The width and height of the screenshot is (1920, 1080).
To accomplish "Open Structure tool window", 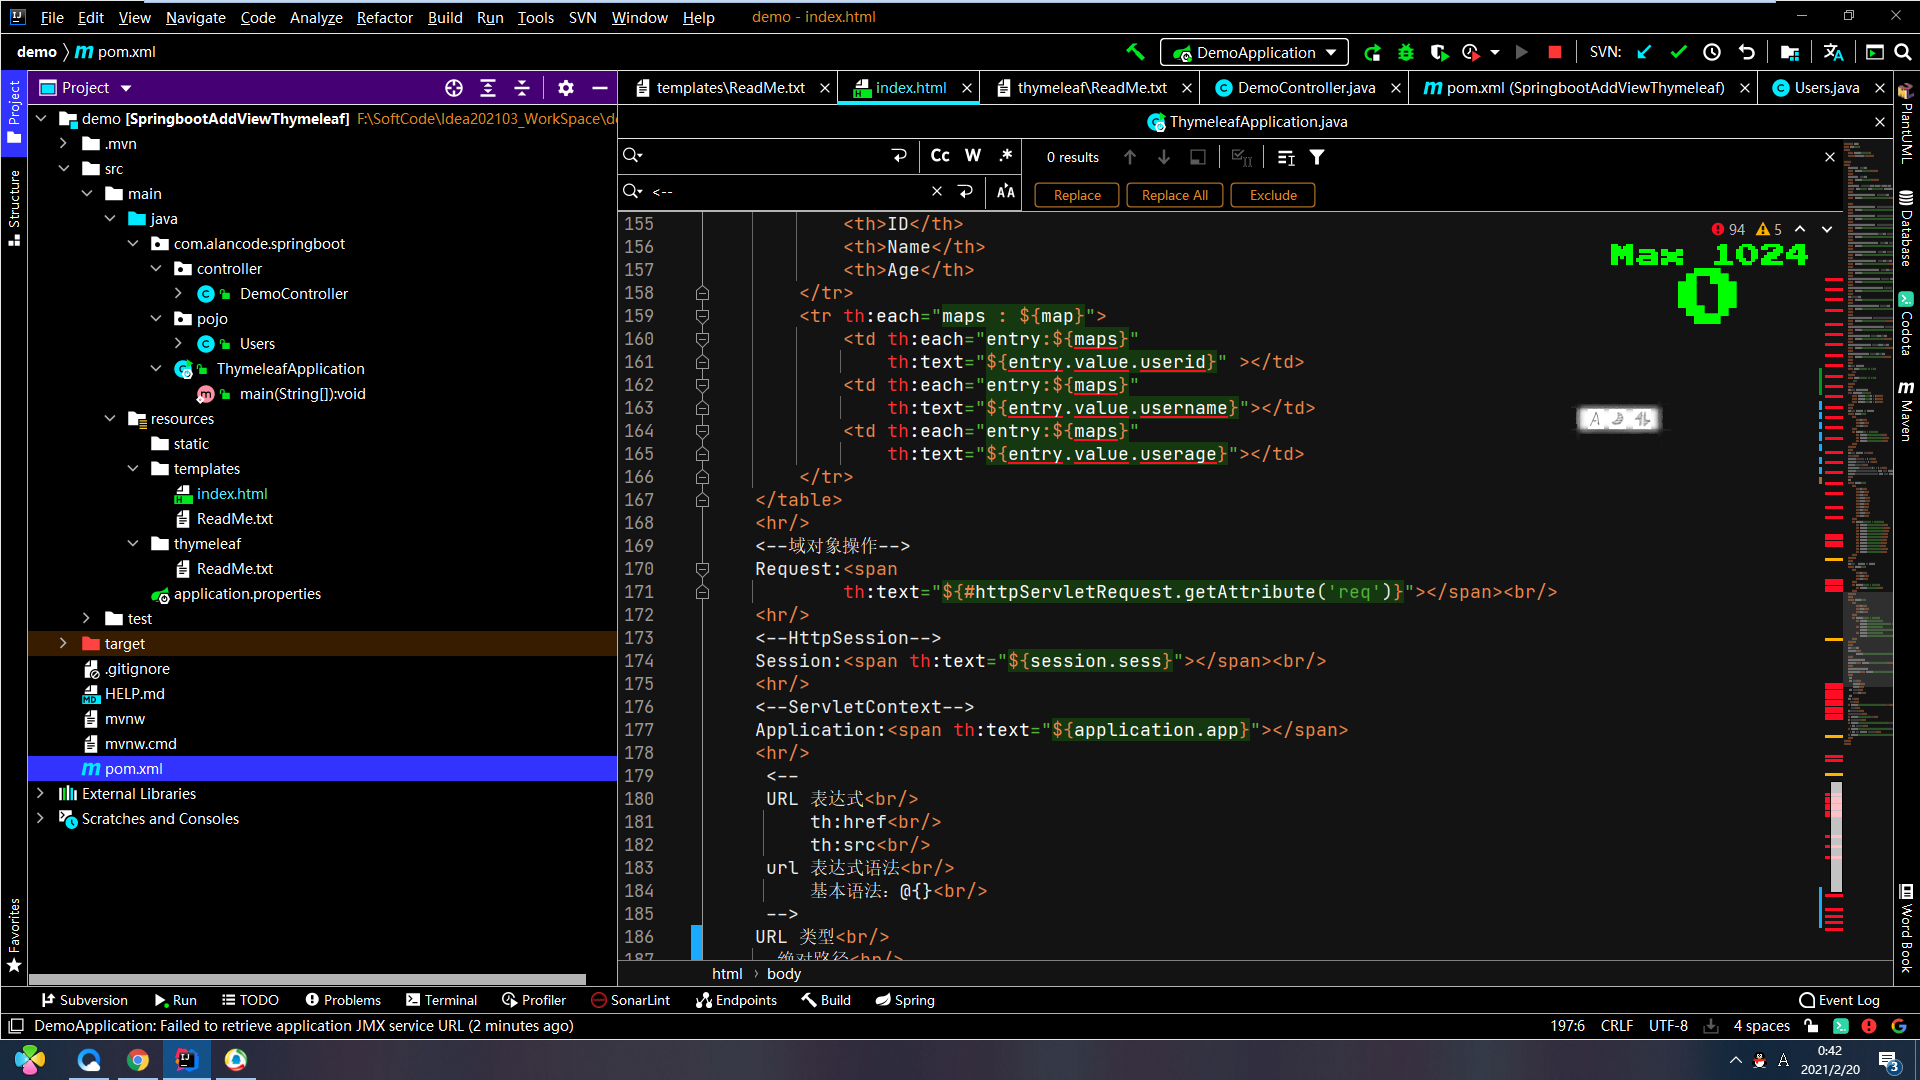I will pos(14,207).
